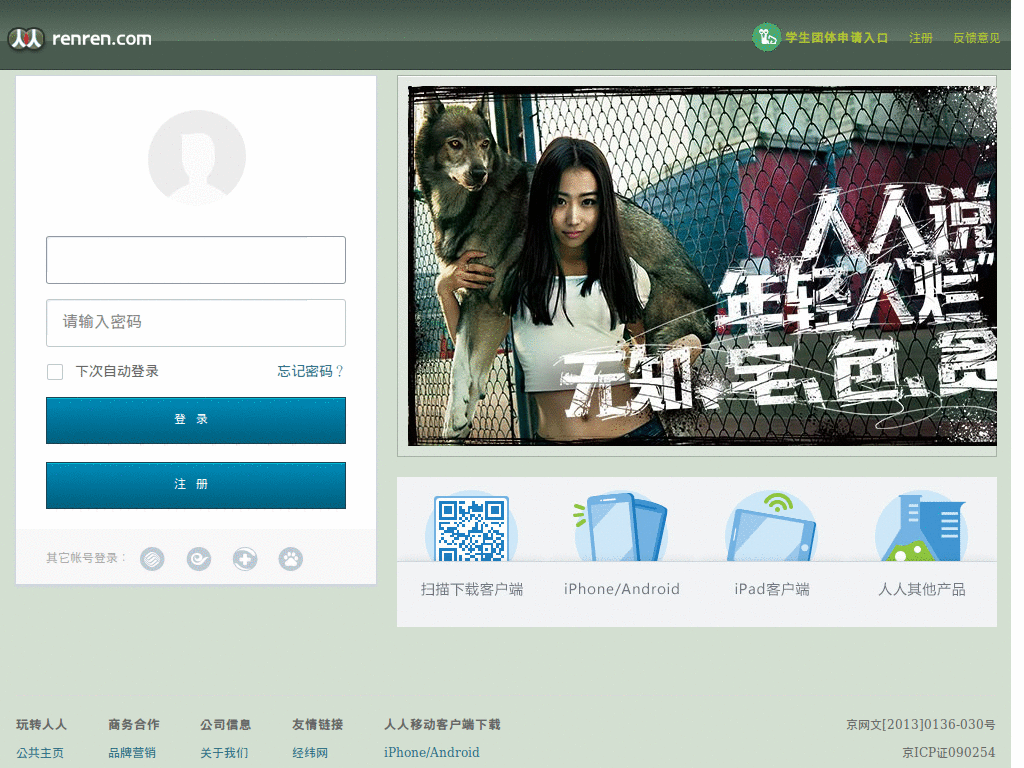The width and height of the screenshot is (1024, 768).
Task: Open footer iPhone/Android download link
Action: coord(432,752)
